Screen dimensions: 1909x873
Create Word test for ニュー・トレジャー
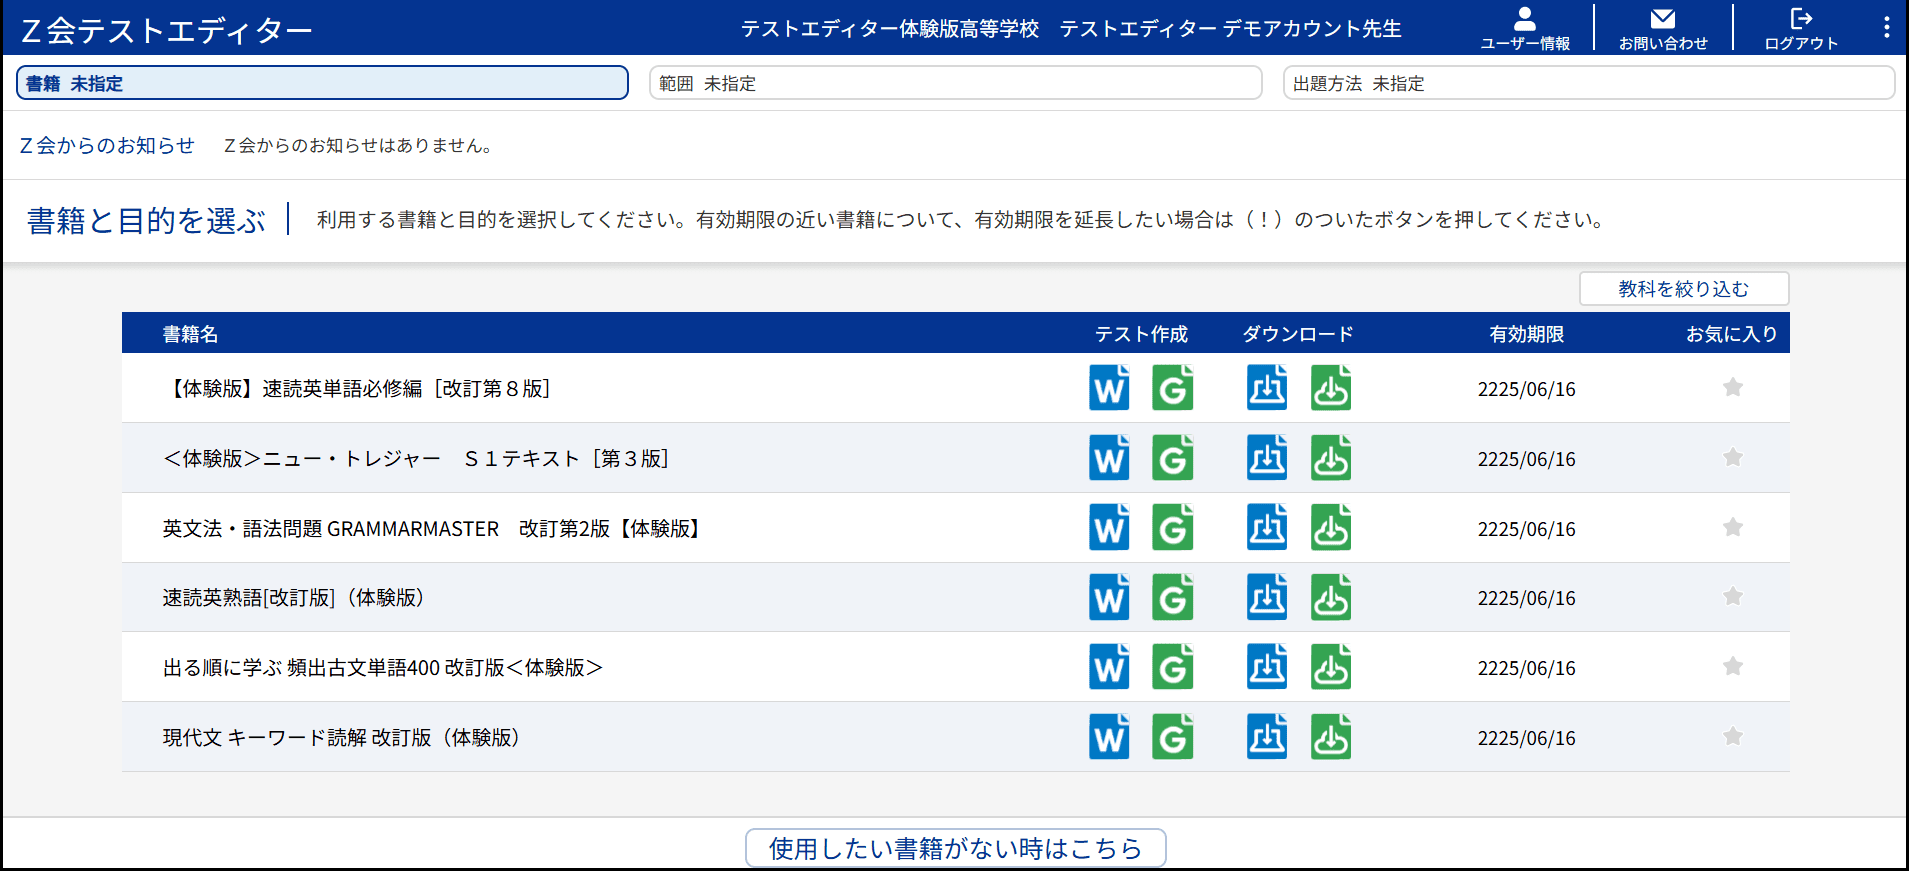coord(1109,458)
